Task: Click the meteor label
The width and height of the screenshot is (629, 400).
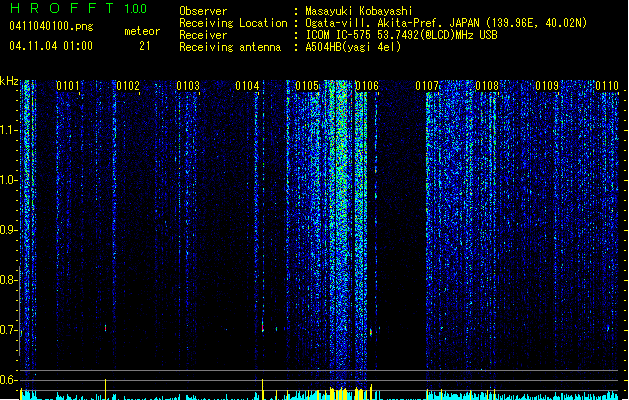Action: click(142, 31)
